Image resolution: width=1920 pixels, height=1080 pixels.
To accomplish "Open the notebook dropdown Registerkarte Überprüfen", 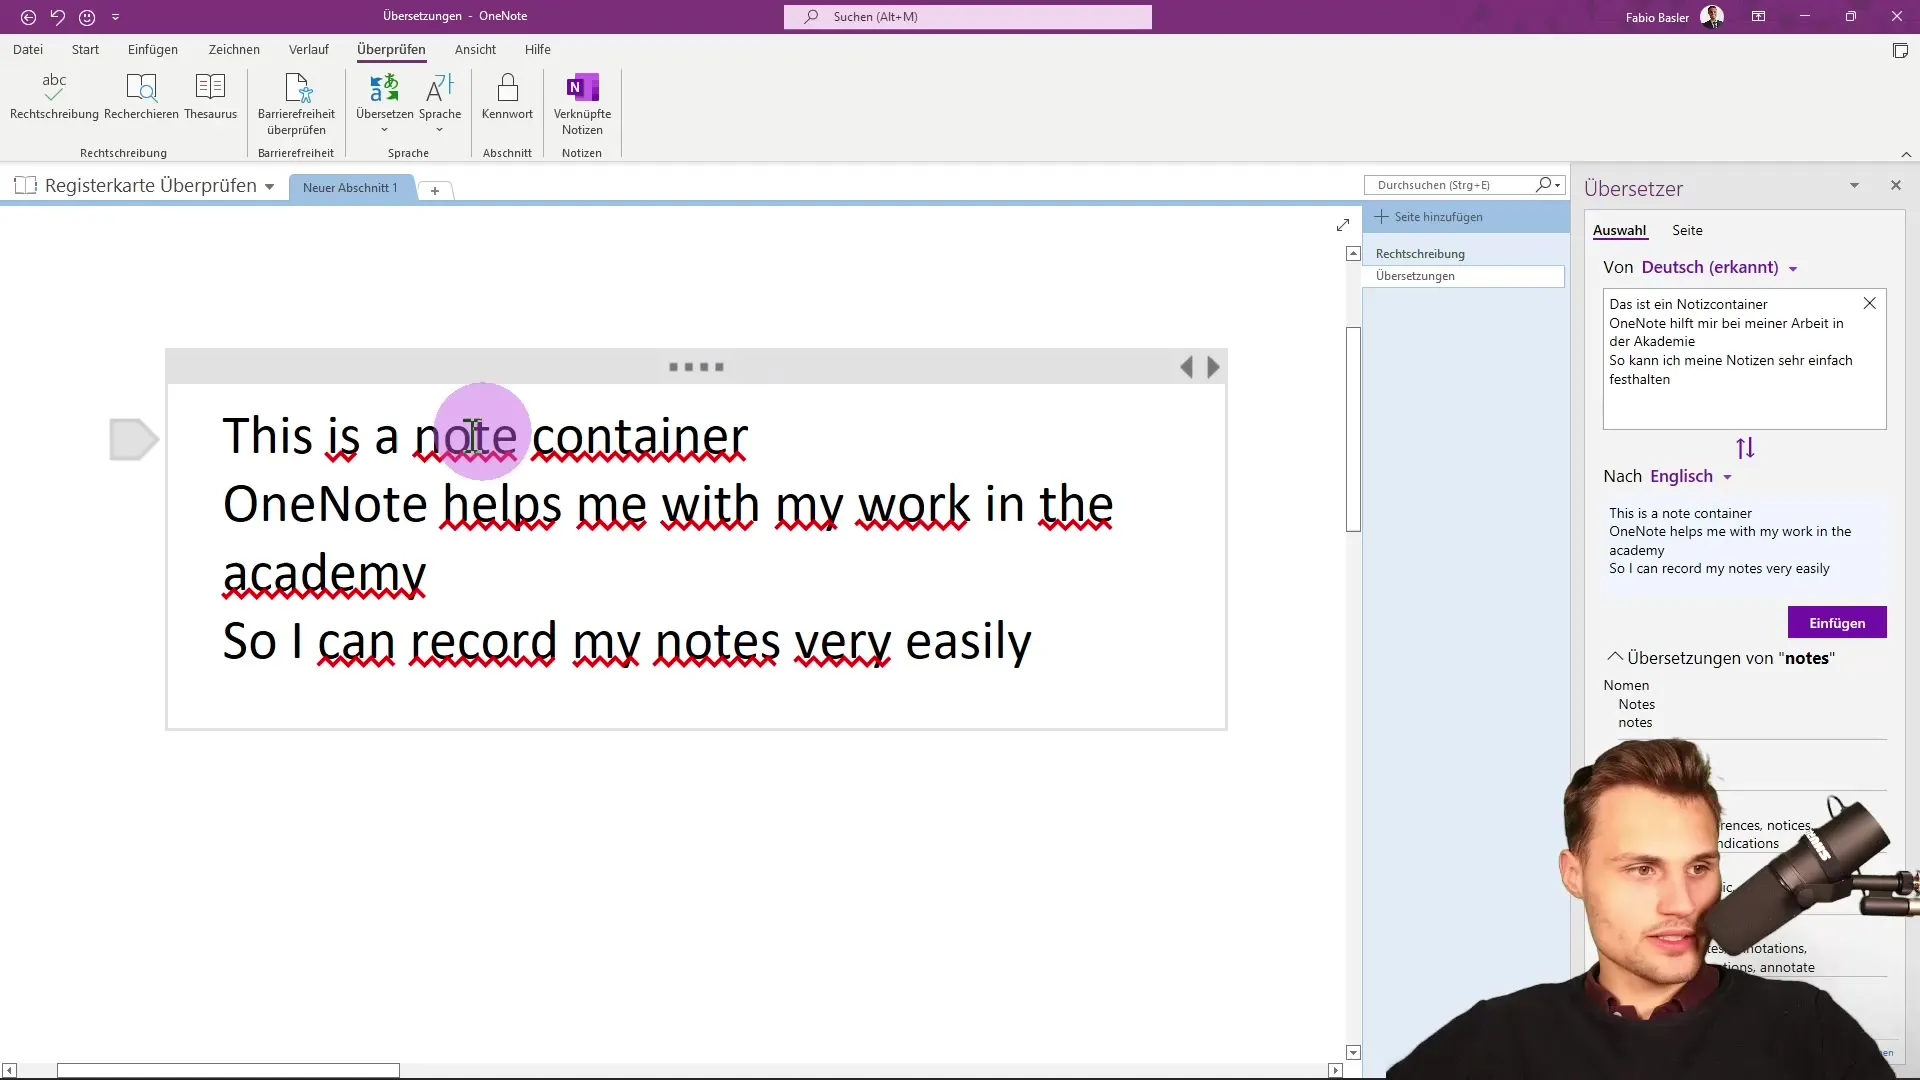I will pyautogui.click(x=145, y=186).
